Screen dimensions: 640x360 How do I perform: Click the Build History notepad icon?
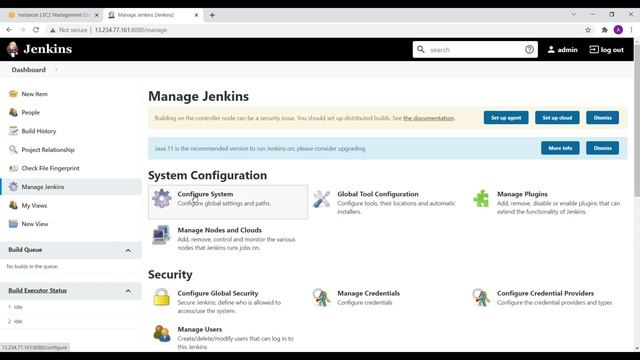(x=13, y=131)
